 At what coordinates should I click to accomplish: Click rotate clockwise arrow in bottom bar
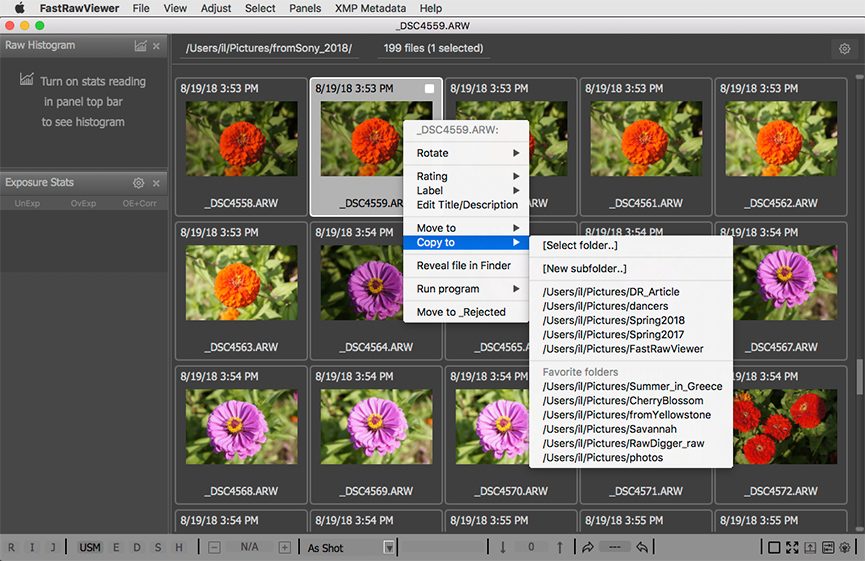[x=587, y=547]
